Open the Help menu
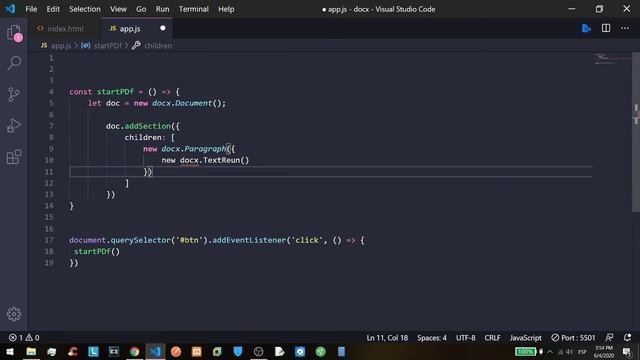Image resolution: width=640 pixels, height=360 pixels. tap(226, 9)
